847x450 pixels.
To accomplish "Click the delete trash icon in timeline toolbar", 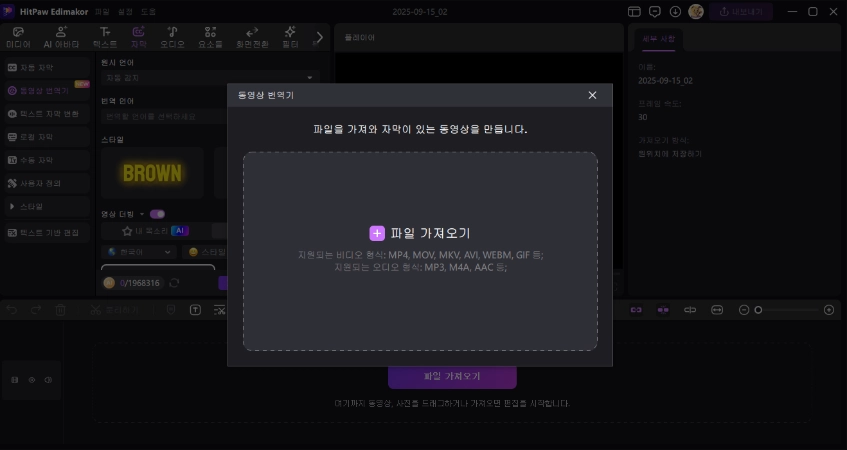I will tap(61, 310).
